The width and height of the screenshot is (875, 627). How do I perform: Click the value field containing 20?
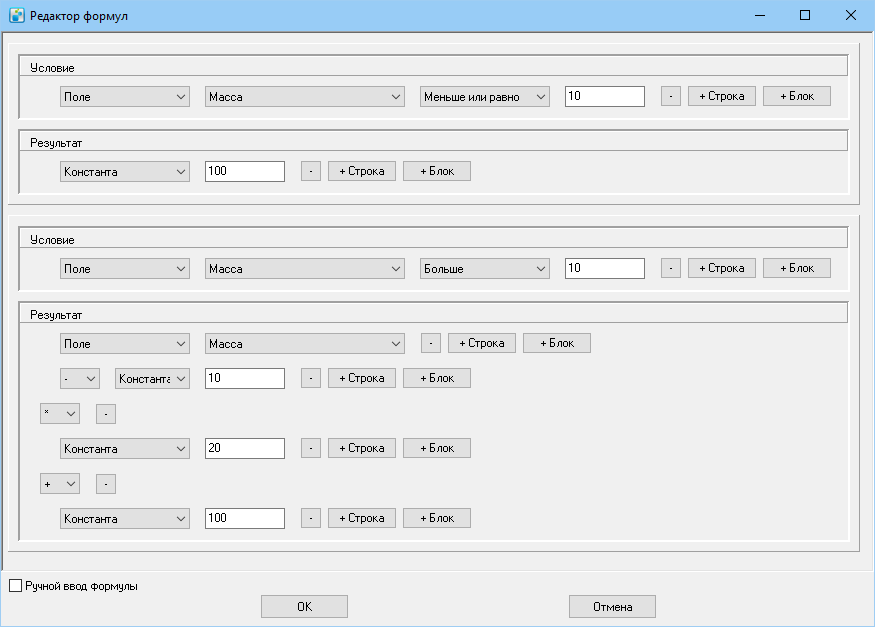coord(245,448)
